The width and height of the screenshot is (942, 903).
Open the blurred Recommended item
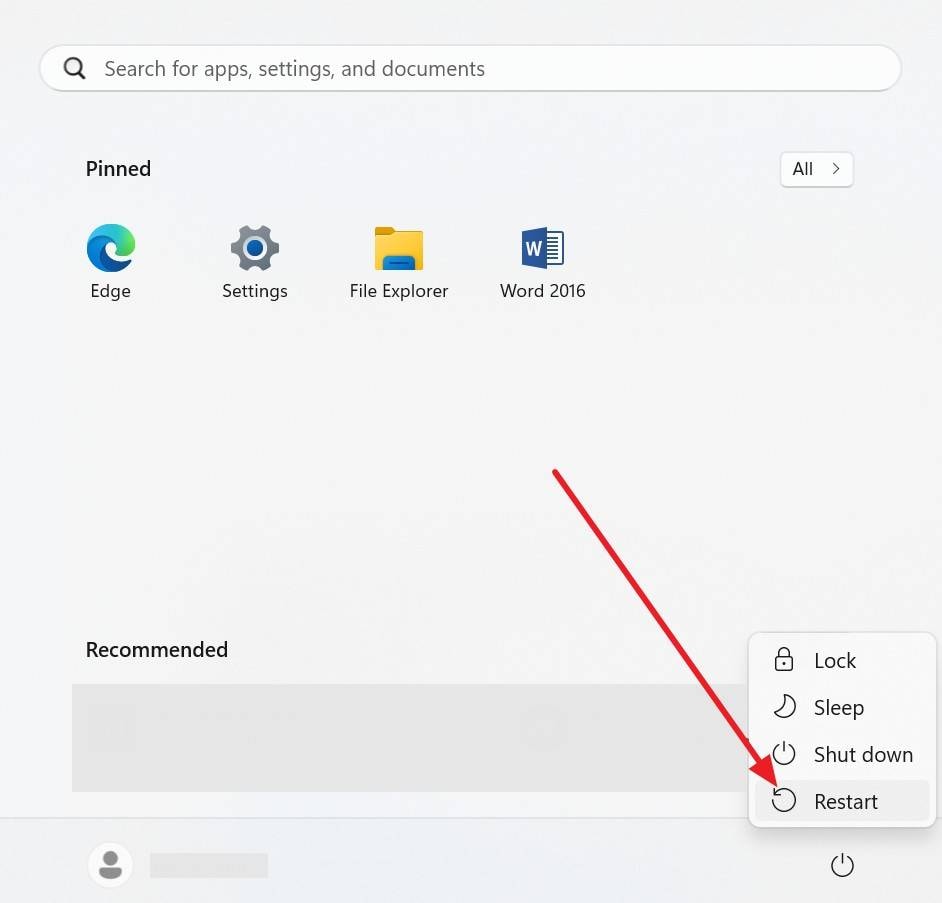[409, 738]
